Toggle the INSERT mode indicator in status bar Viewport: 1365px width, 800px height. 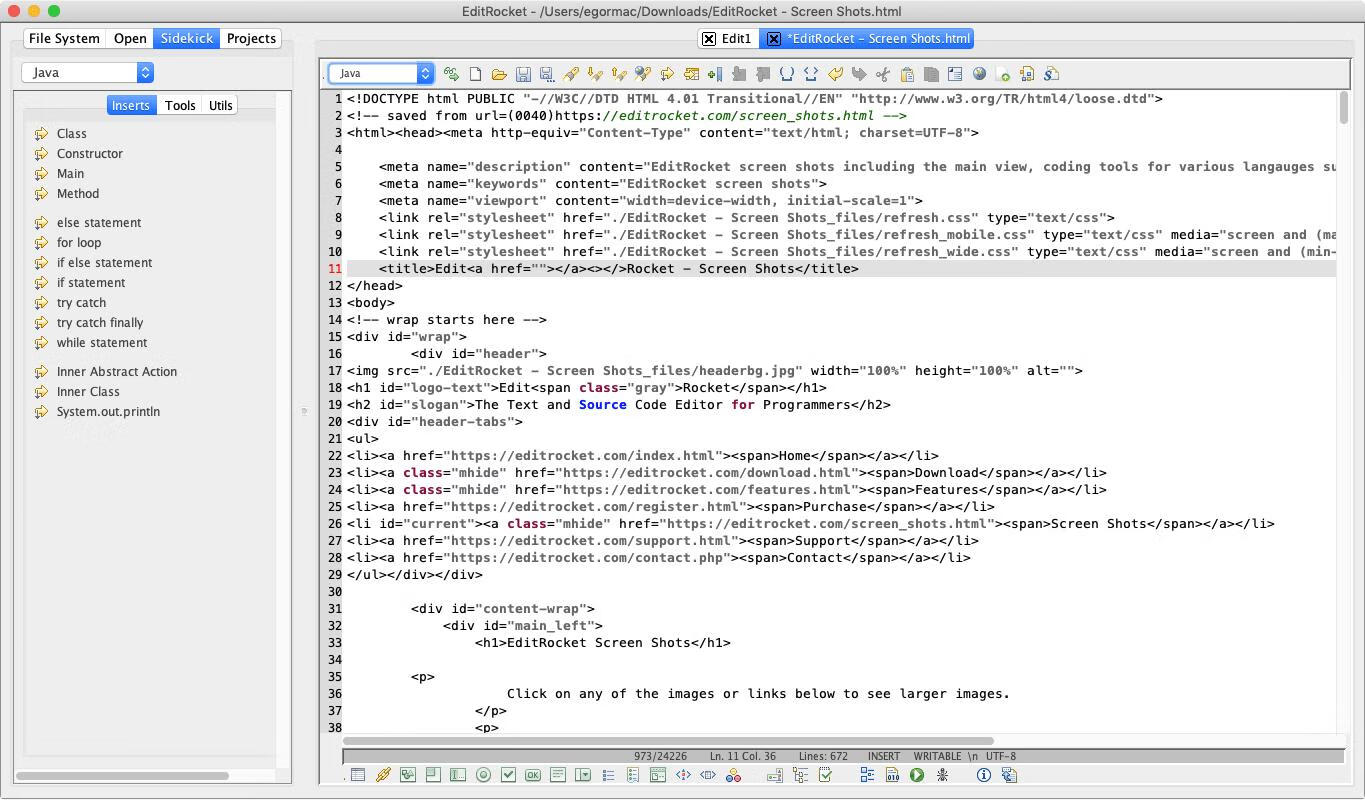(884, 756)
